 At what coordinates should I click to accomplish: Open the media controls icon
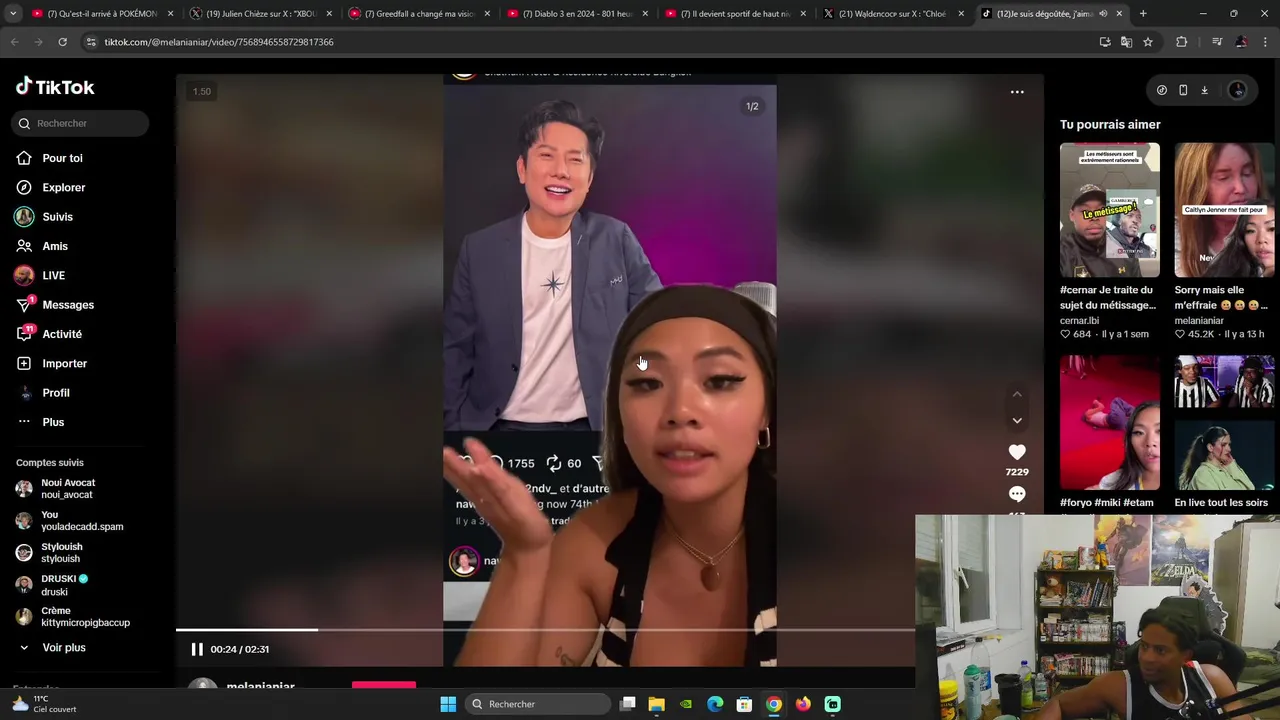click(1217, 42)
